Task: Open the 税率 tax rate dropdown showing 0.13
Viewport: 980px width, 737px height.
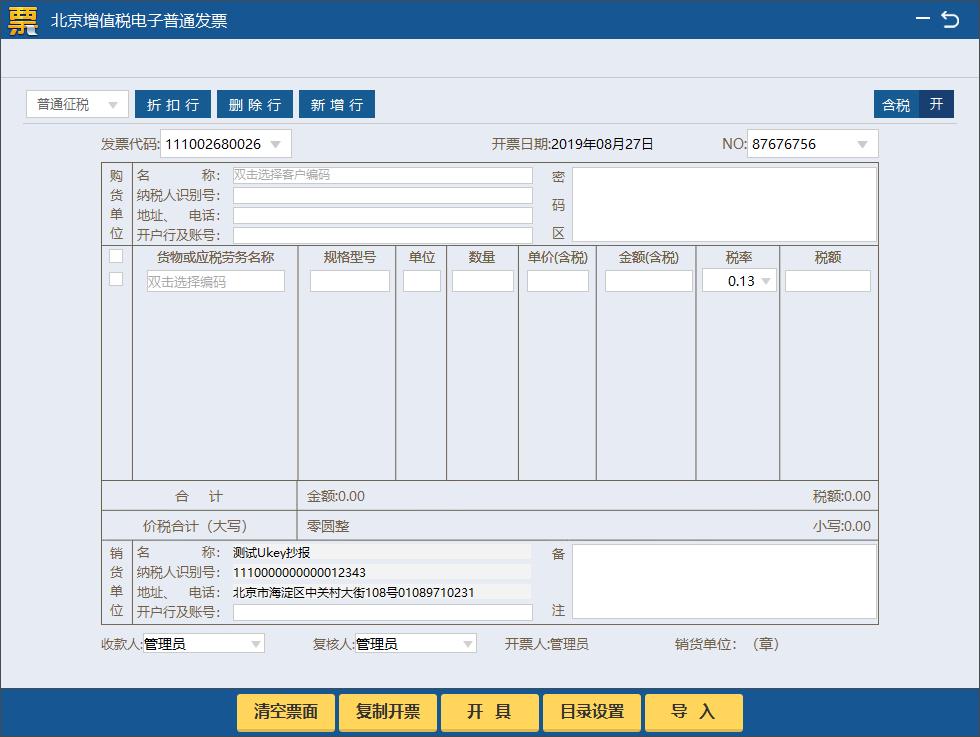Action: [766, 280]
